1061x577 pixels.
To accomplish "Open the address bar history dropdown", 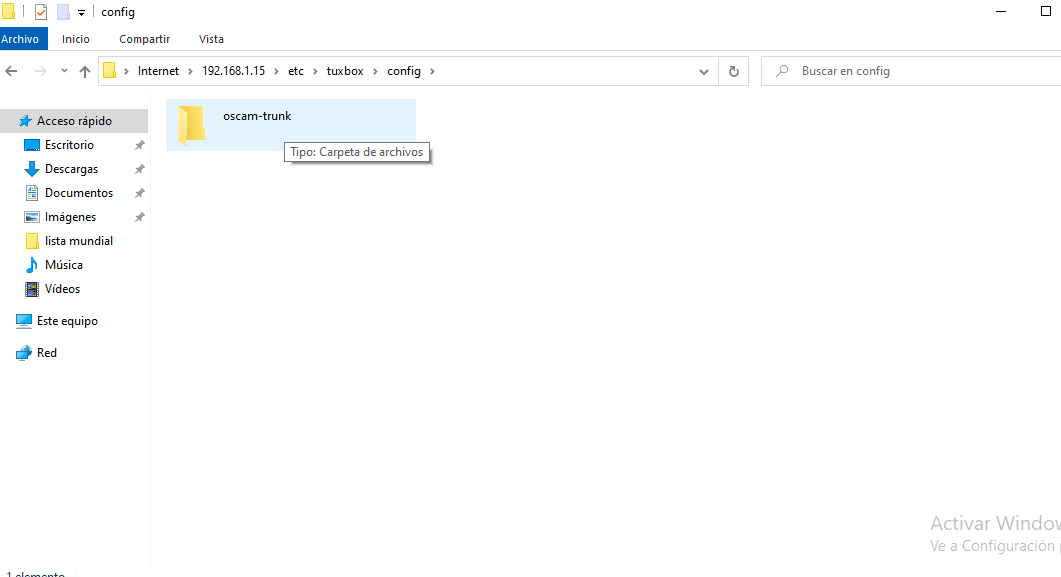I will [x=704, y=71].
